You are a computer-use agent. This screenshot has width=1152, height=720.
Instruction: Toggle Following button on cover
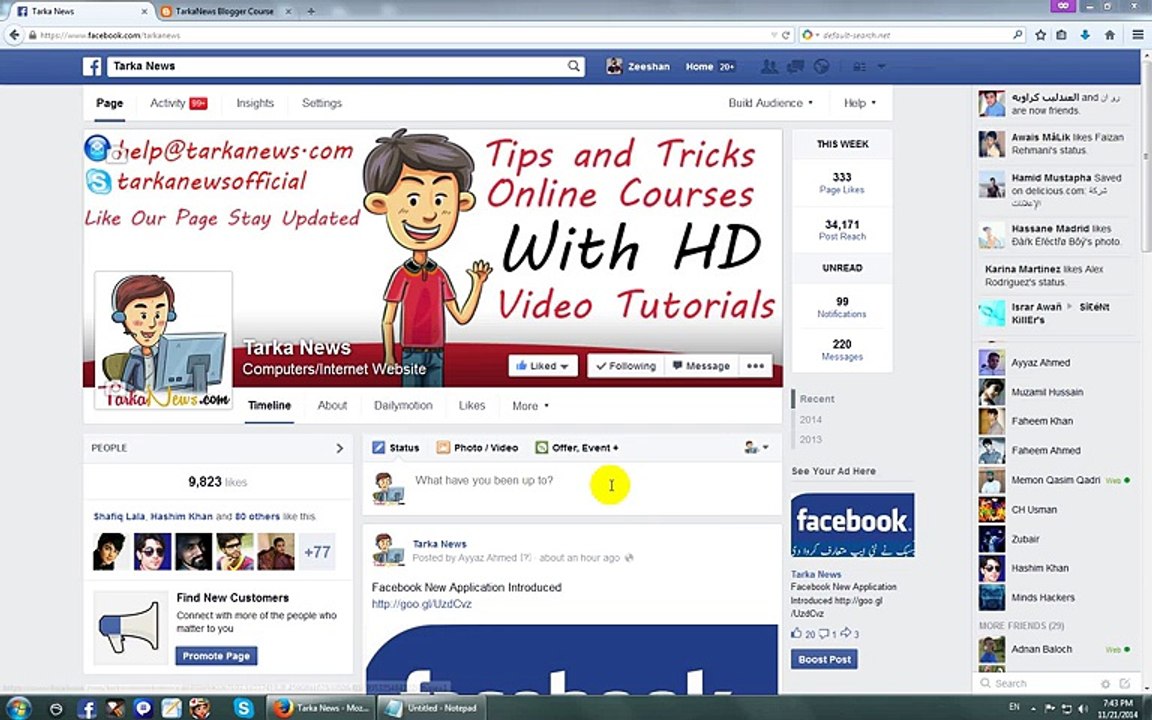[x=626, y=366]
